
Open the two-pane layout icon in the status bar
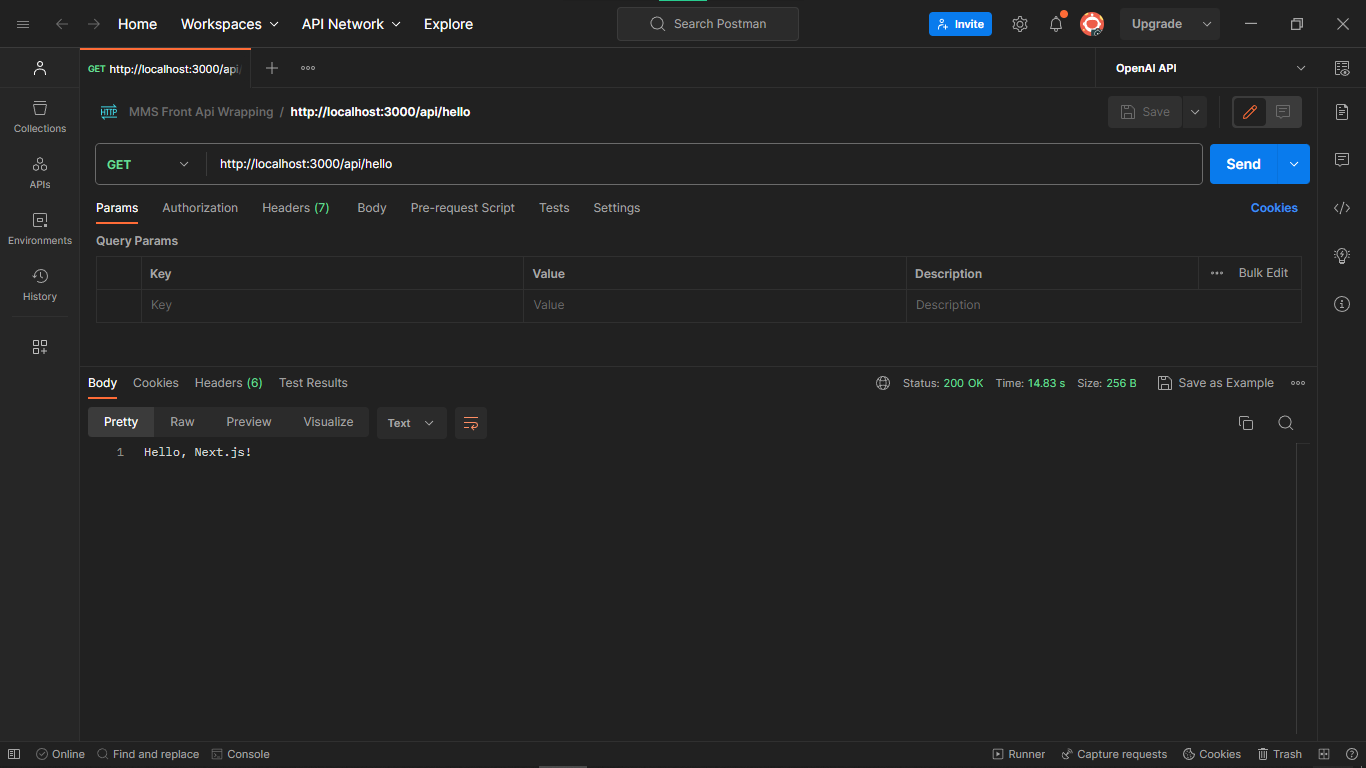click(1324, 754)
